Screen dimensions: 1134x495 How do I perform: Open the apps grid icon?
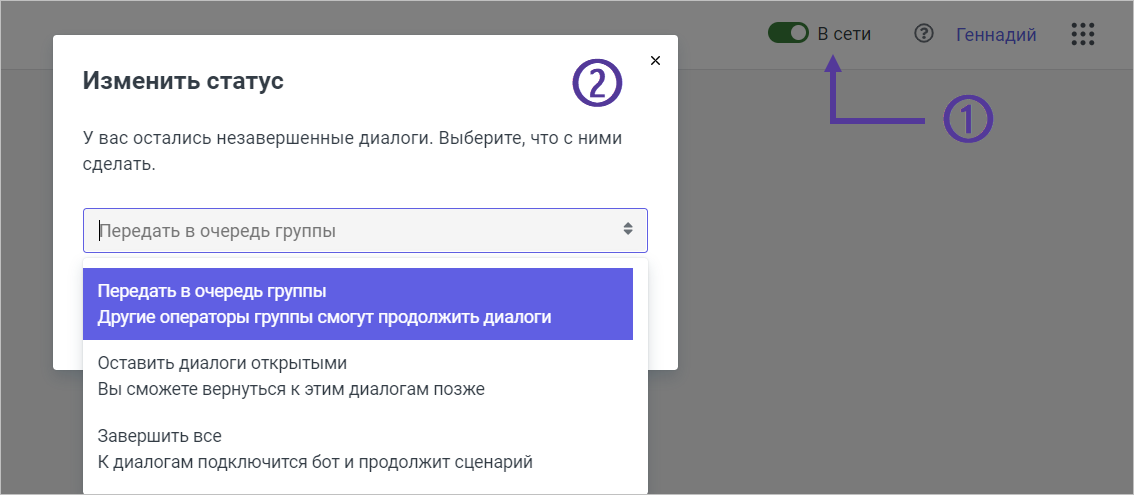point(1083,34)
